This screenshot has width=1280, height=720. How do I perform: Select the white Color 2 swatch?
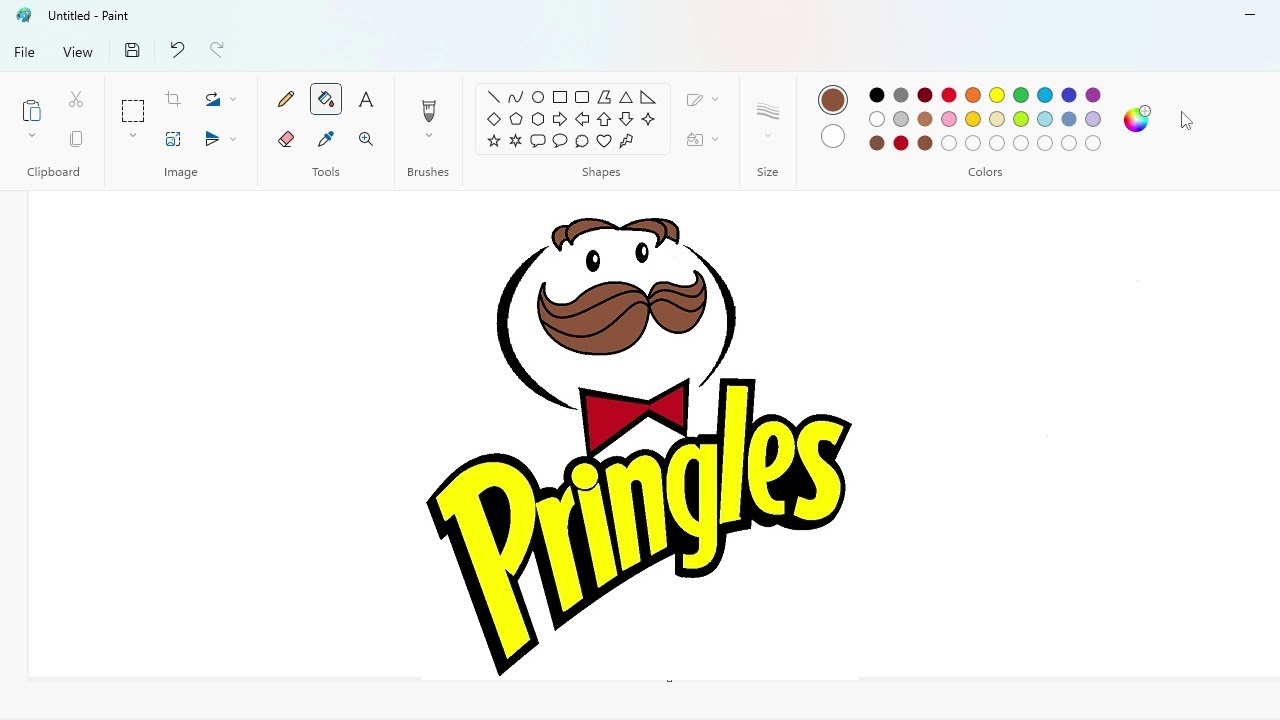click(833, 137)
